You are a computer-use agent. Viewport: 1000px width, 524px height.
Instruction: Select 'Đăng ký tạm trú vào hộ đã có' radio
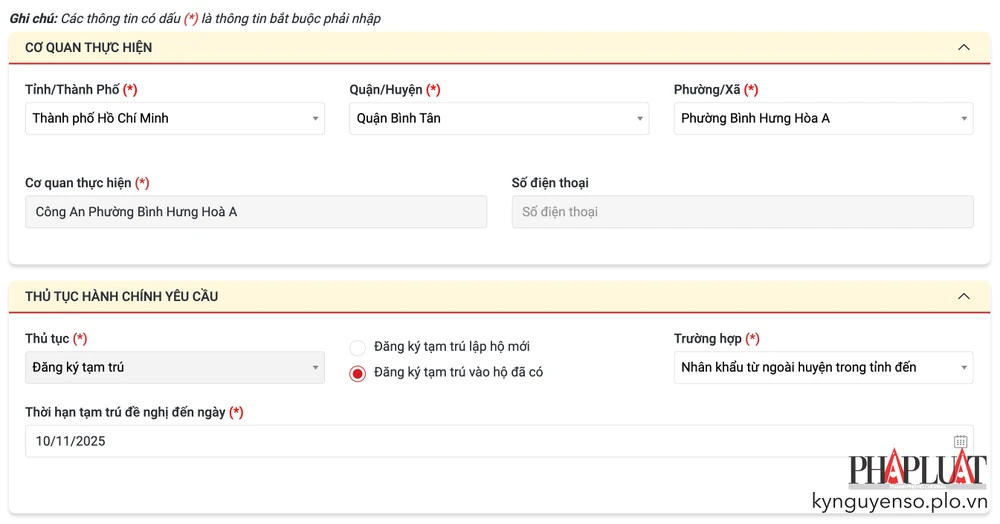pos(358,373)
